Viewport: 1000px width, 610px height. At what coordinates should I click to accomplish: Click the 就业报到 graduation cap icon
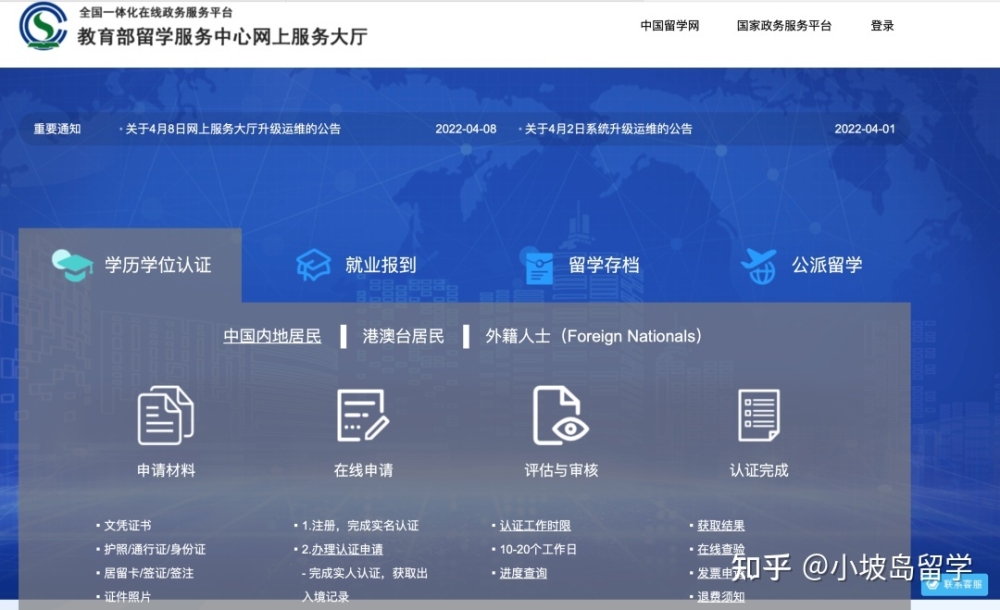click(x=314, y=265)
